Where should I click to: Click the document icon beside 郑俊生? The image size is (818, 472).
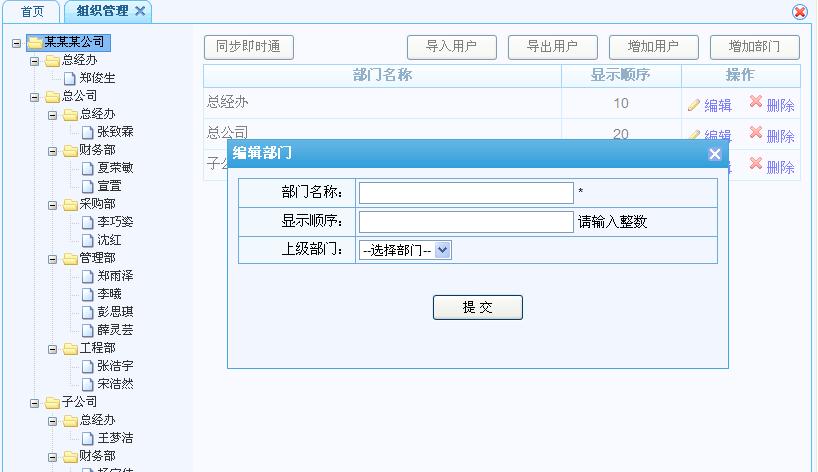point(70,78)
